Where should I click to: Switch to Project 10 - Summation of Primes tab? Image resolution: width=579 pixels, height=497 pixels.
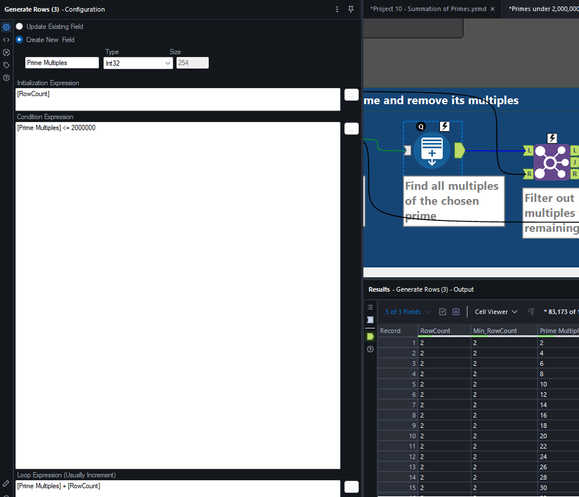[428, 9]
